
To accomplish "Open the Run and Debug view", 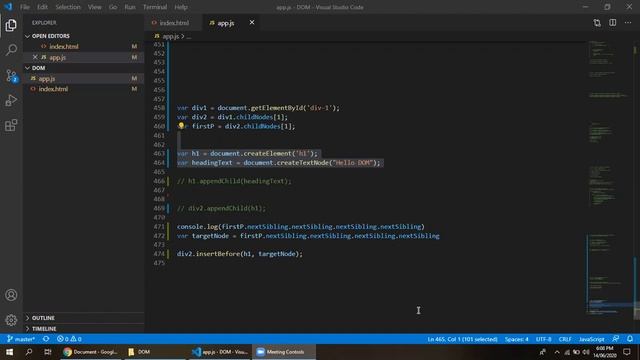I will [x=11, y=100].
